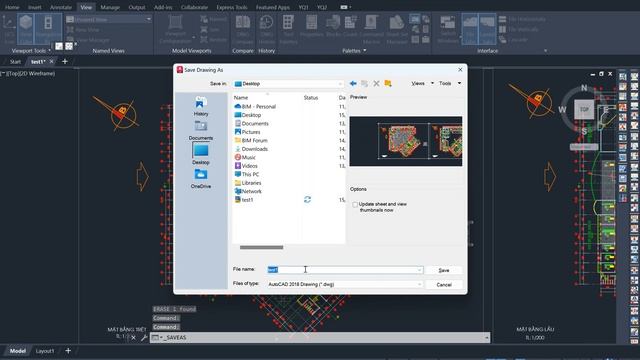Click the UCS Icon ribbon button

coord(9,29)
